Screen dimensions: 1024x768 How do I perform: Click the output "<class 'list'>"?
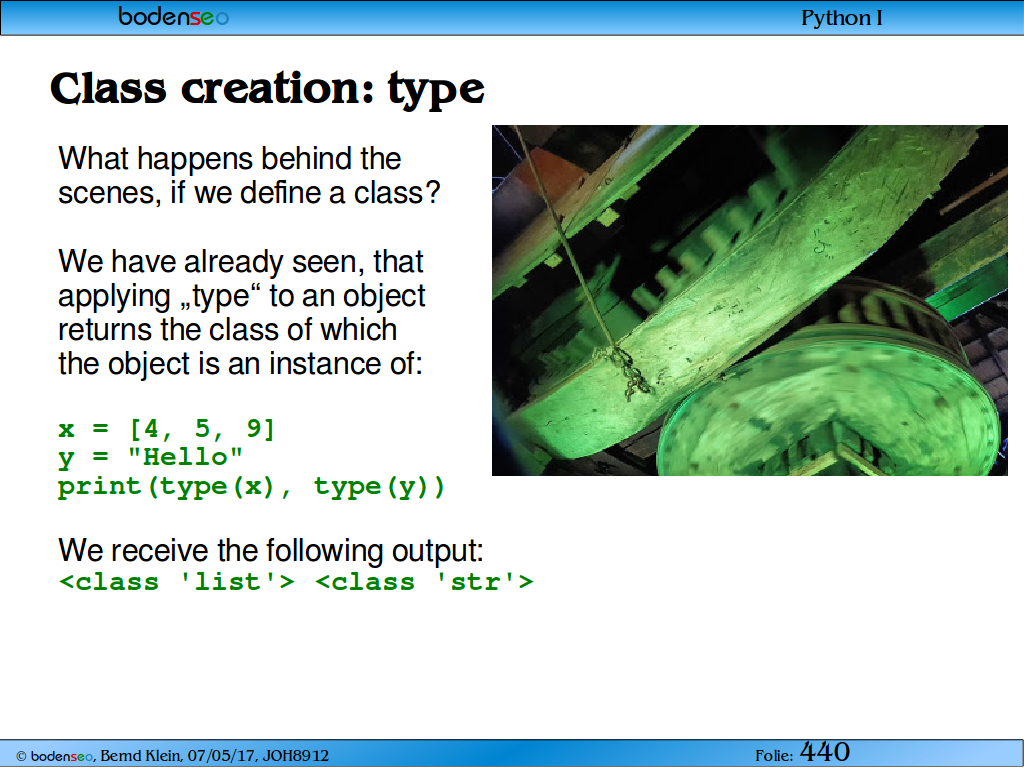click(177, 581)
